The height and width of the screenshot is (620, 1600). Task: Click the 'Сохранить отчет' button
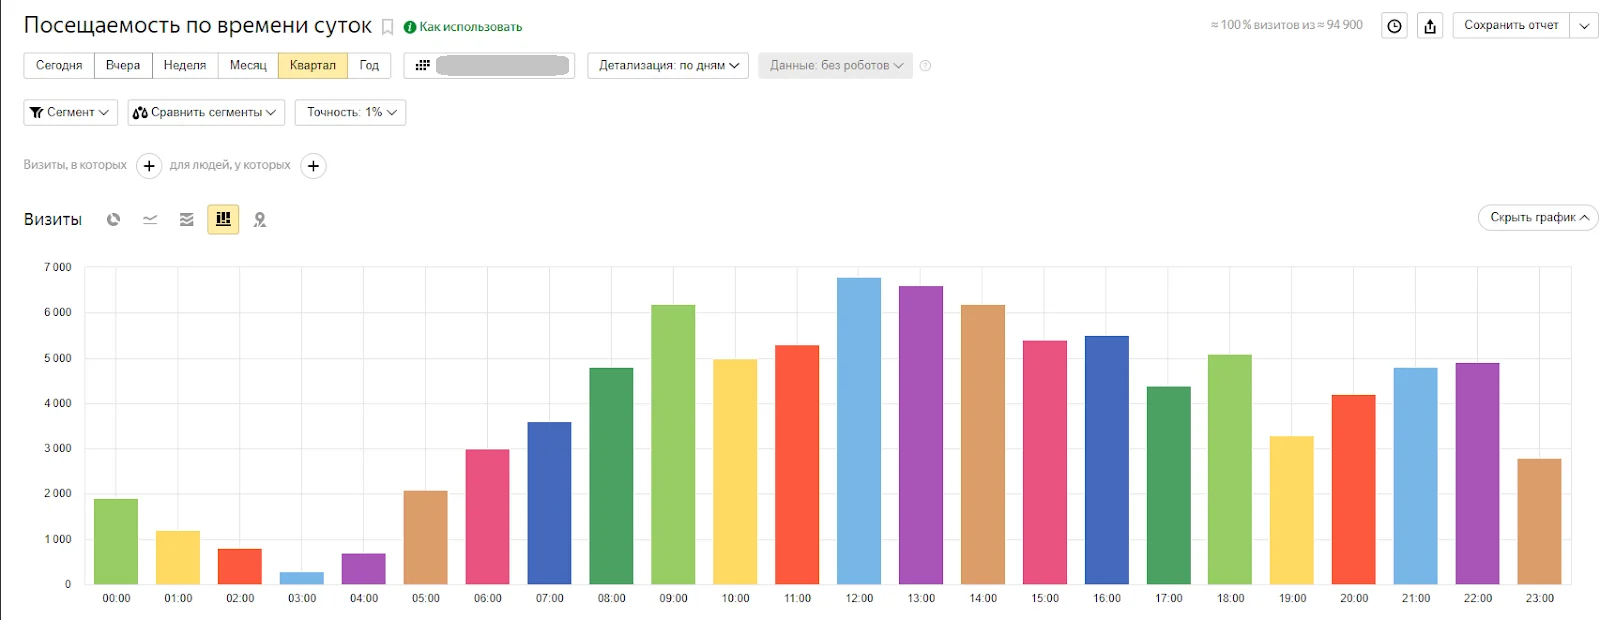[1511, 26]
